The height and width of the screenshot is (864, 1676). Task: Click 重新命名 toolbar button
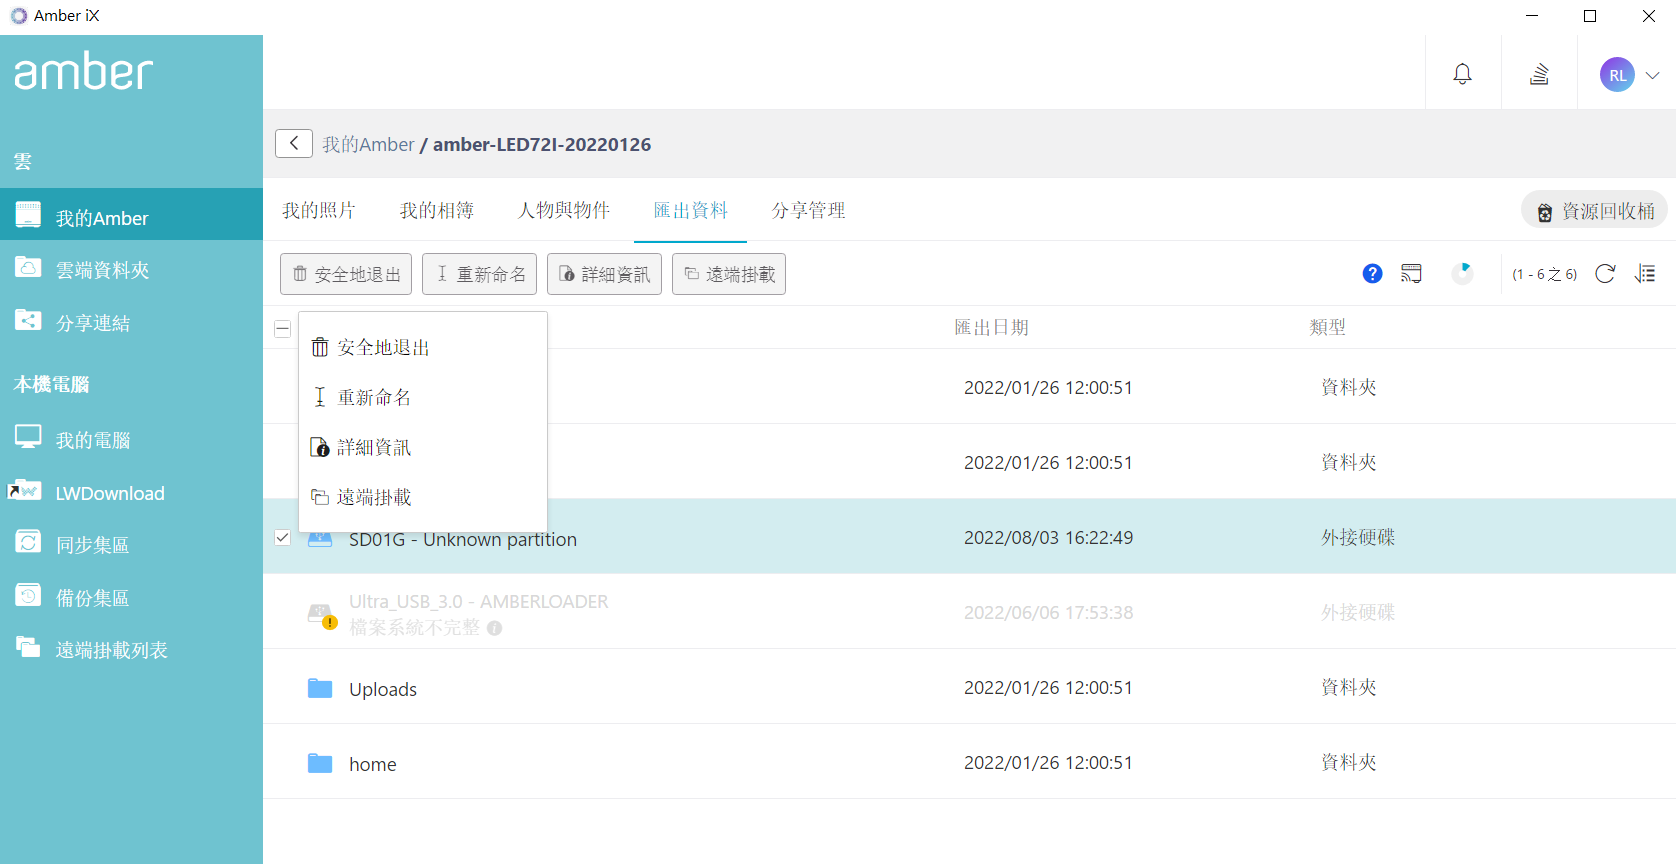point(480,274)
